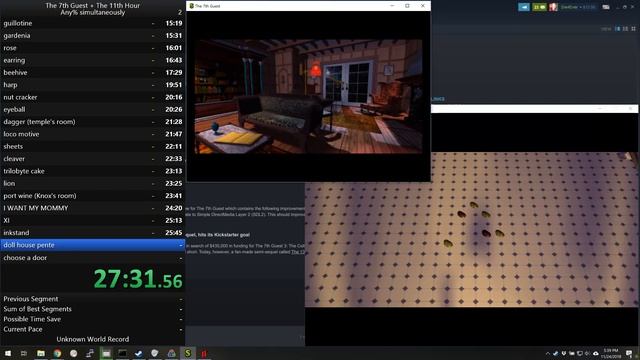Image resolution: width=640 pixels, height=360 pixels.
Task: Show hidden system tray icons chevron
Action: pyautogui.click(x=547, y=353)
